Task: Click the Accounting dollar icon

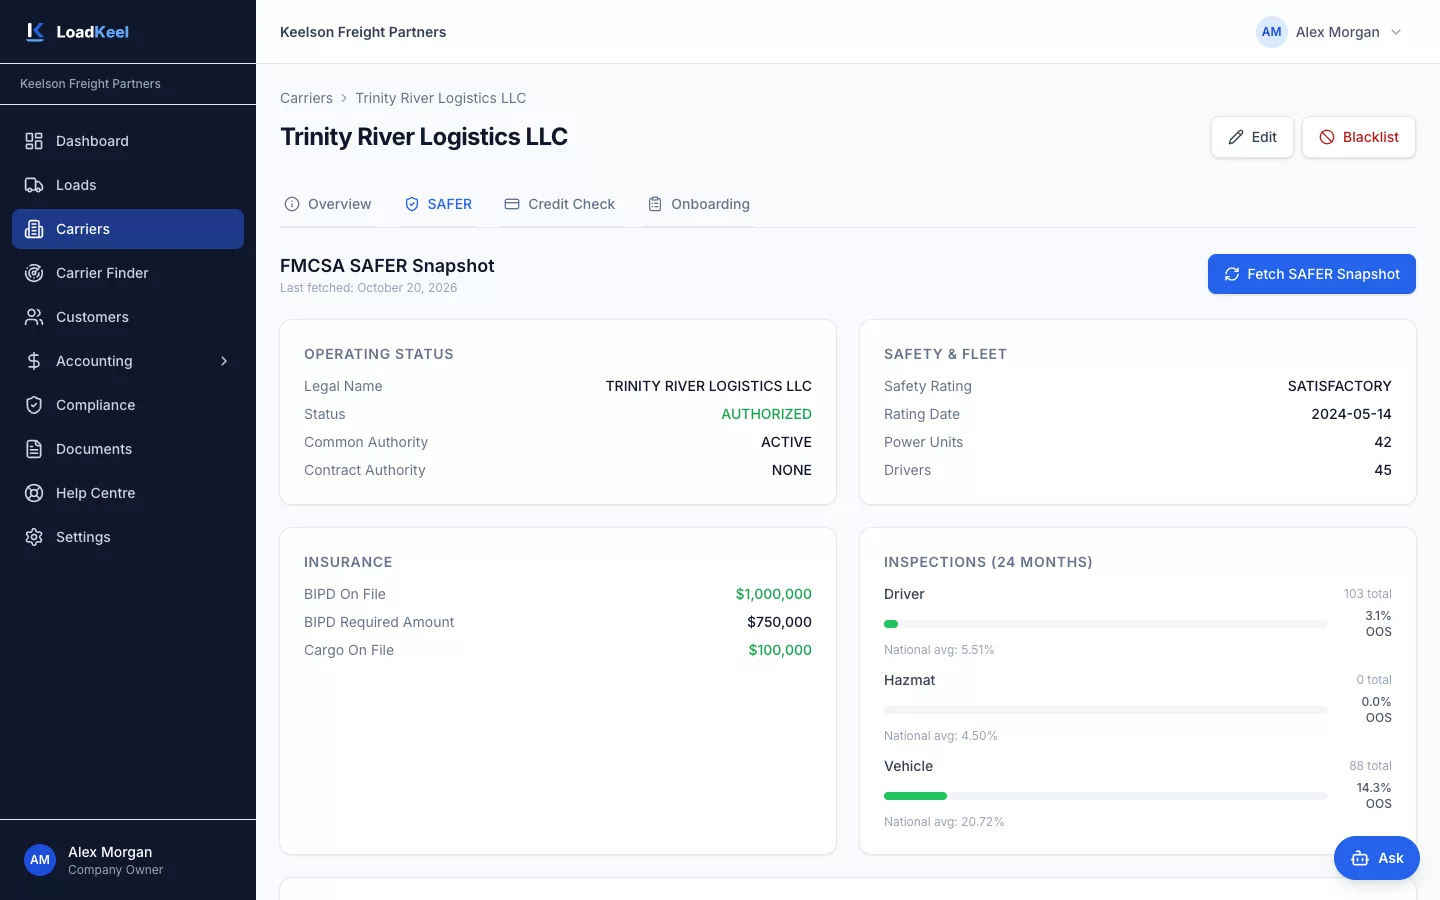Action: coord(34,361)
